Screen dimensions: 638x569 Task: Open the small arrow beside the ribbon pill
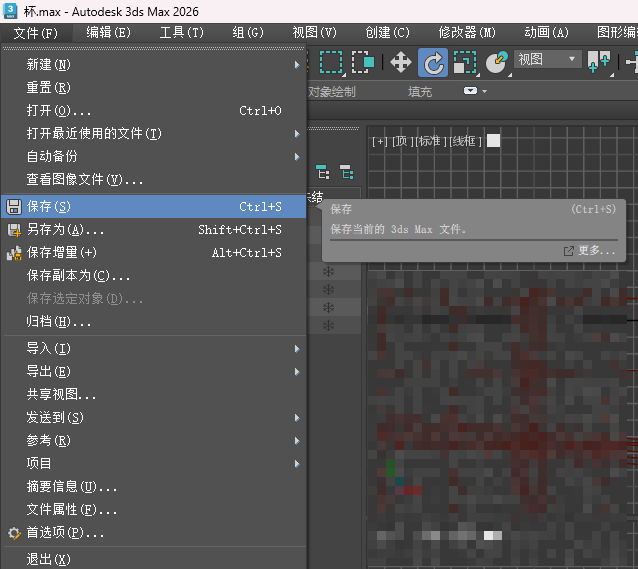484,91
